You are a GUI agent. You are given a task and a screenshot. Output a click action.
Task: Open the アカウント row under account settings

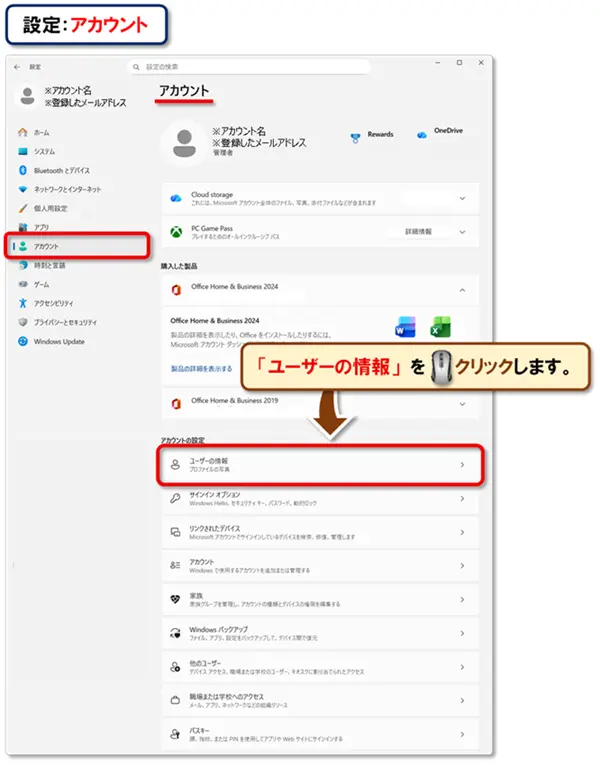(x=320, y=566)
